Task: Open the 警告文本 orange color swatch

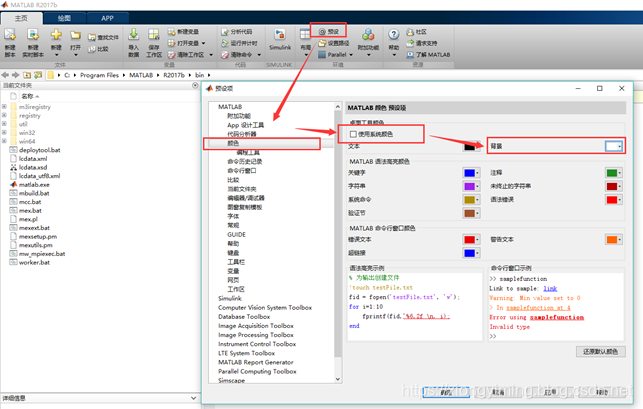Action: point(614,240)
